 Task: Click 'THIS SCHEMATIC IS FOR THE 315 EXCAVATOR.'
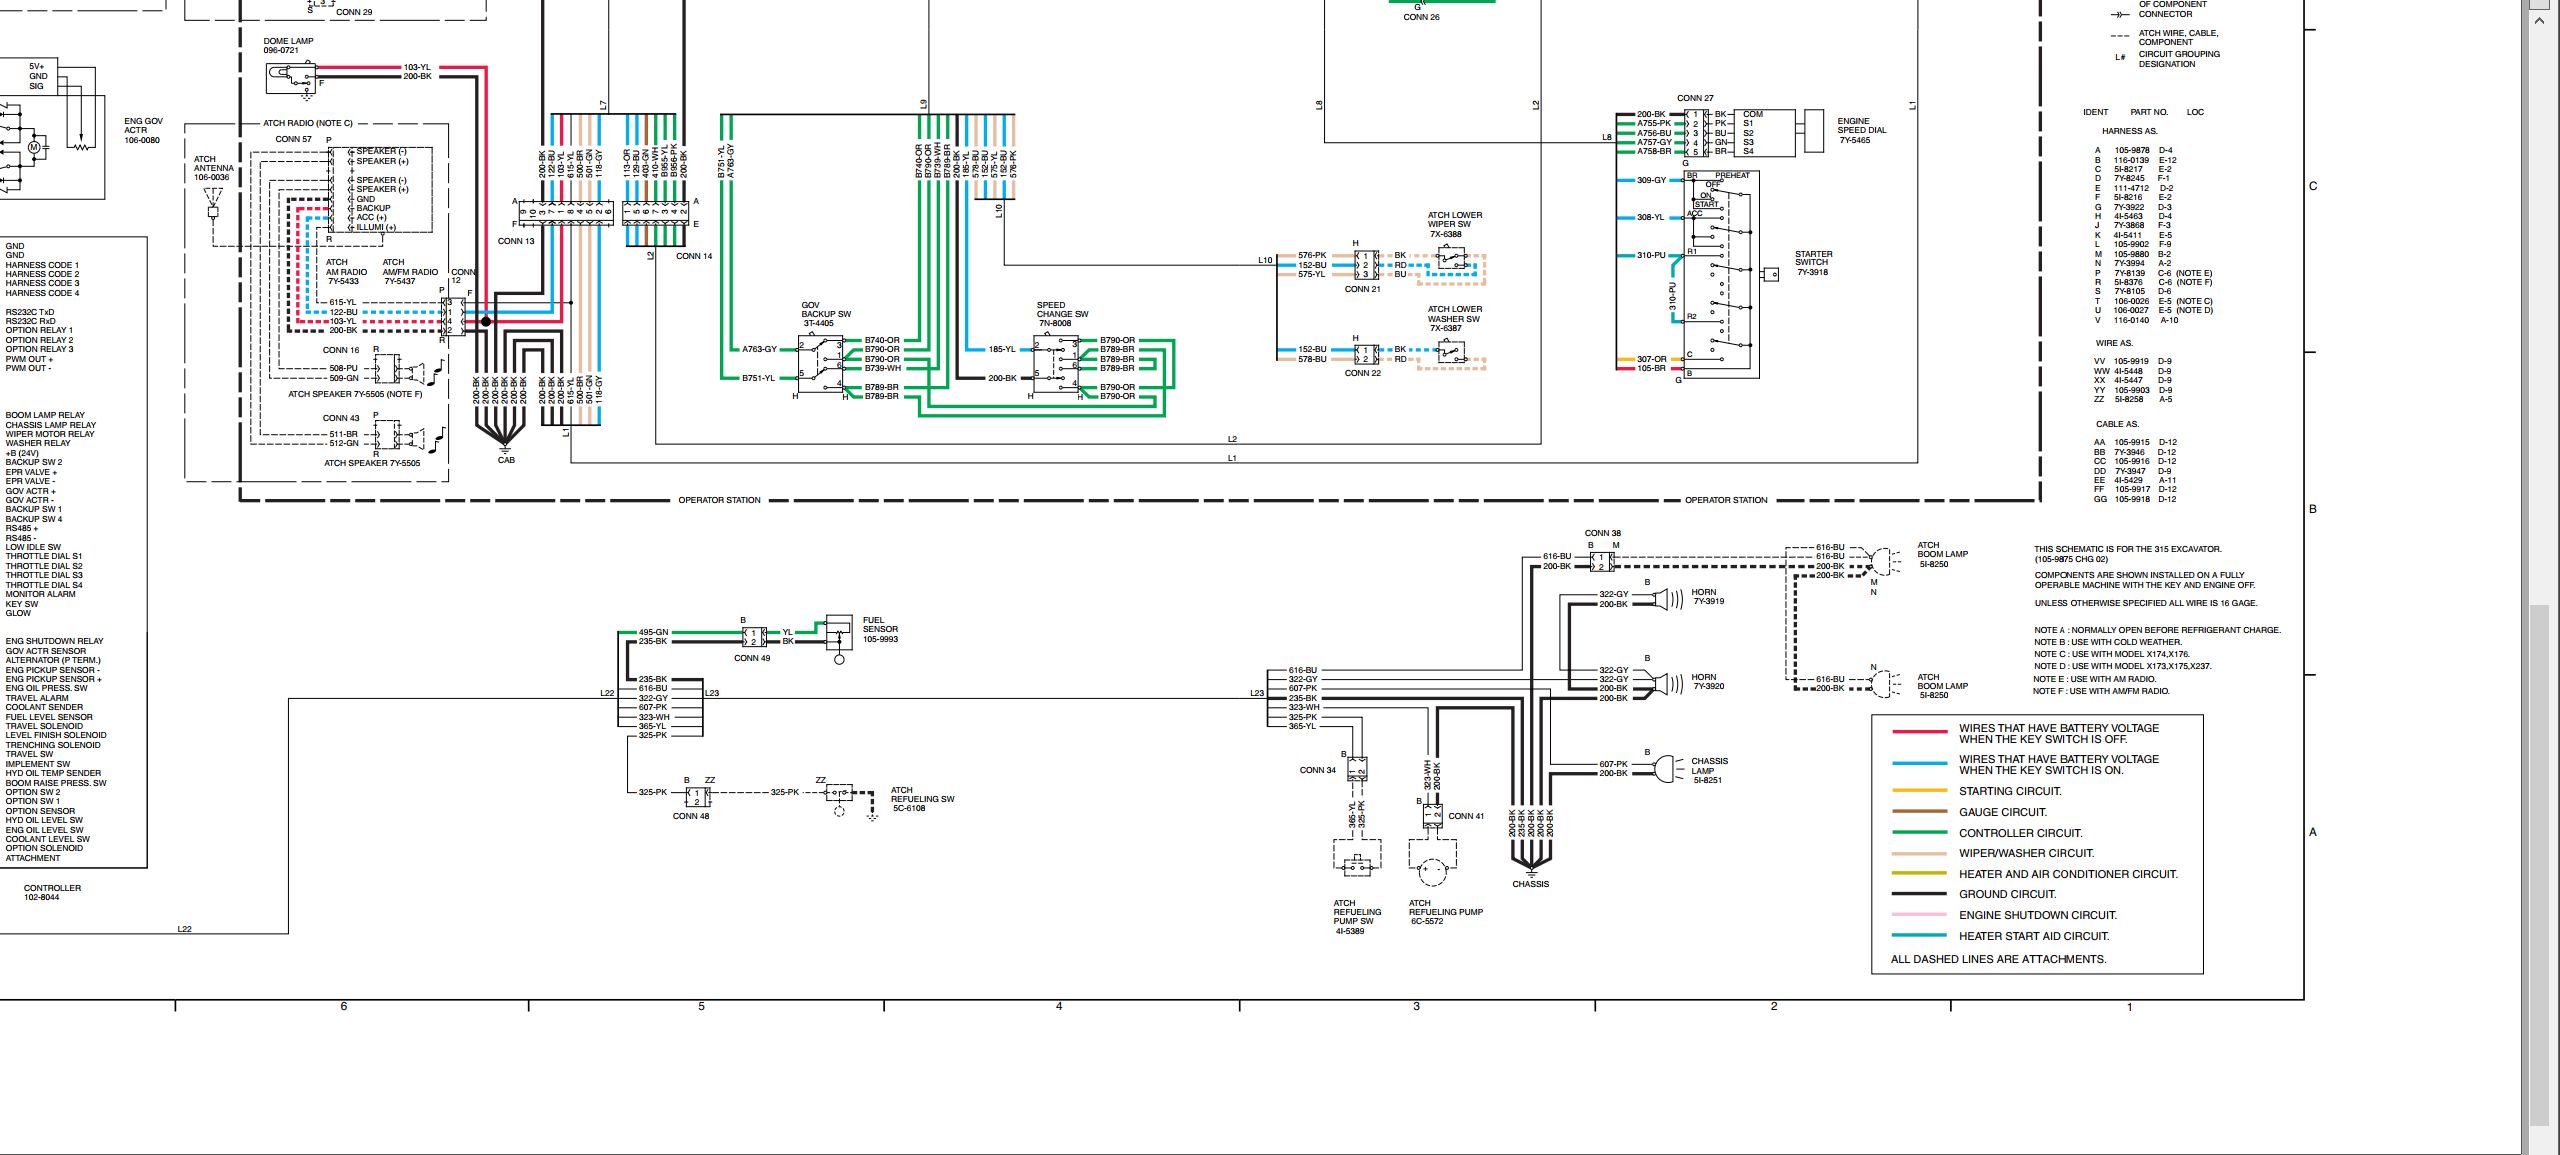[x=2127, y=549]
